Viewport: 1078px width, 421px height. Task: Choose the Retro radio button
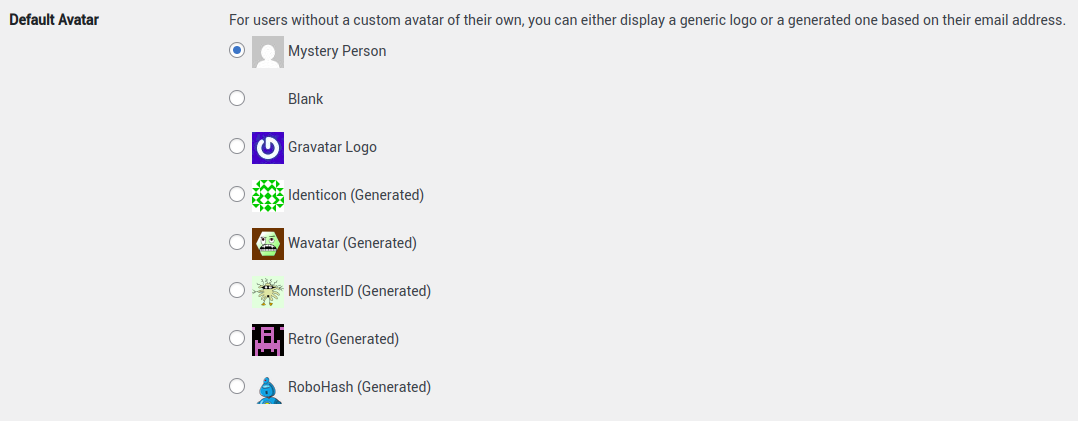pyautogui.click(x=237, y=338)
